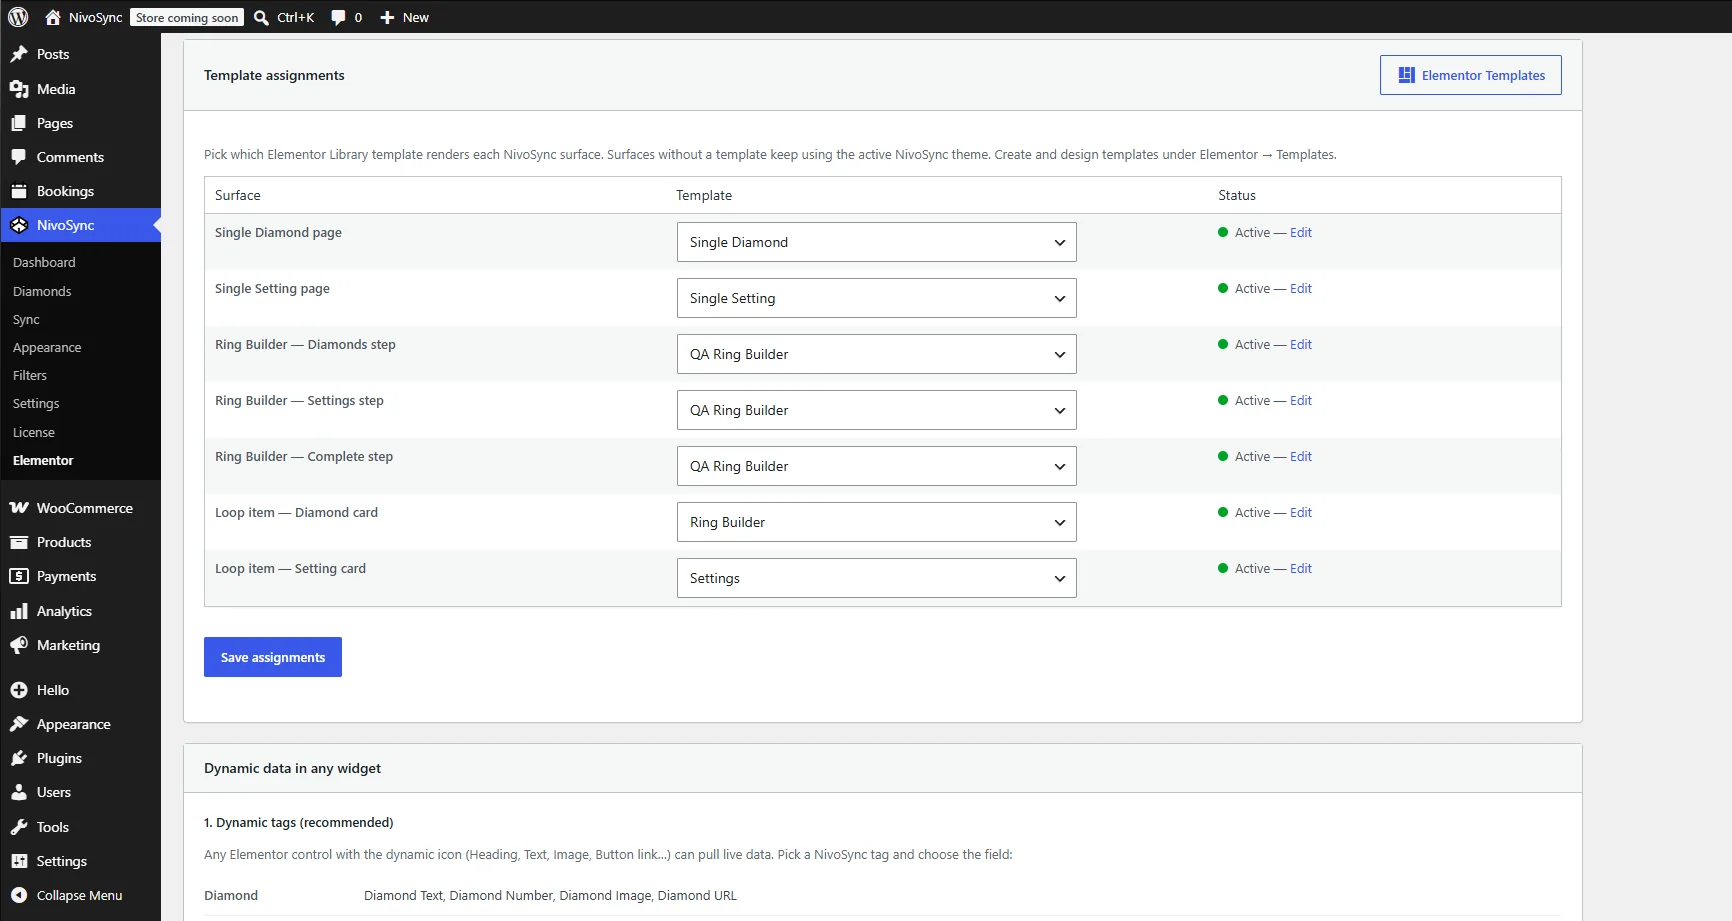
Task: Click the Tools wrench icon
Action: click(19, 827)
